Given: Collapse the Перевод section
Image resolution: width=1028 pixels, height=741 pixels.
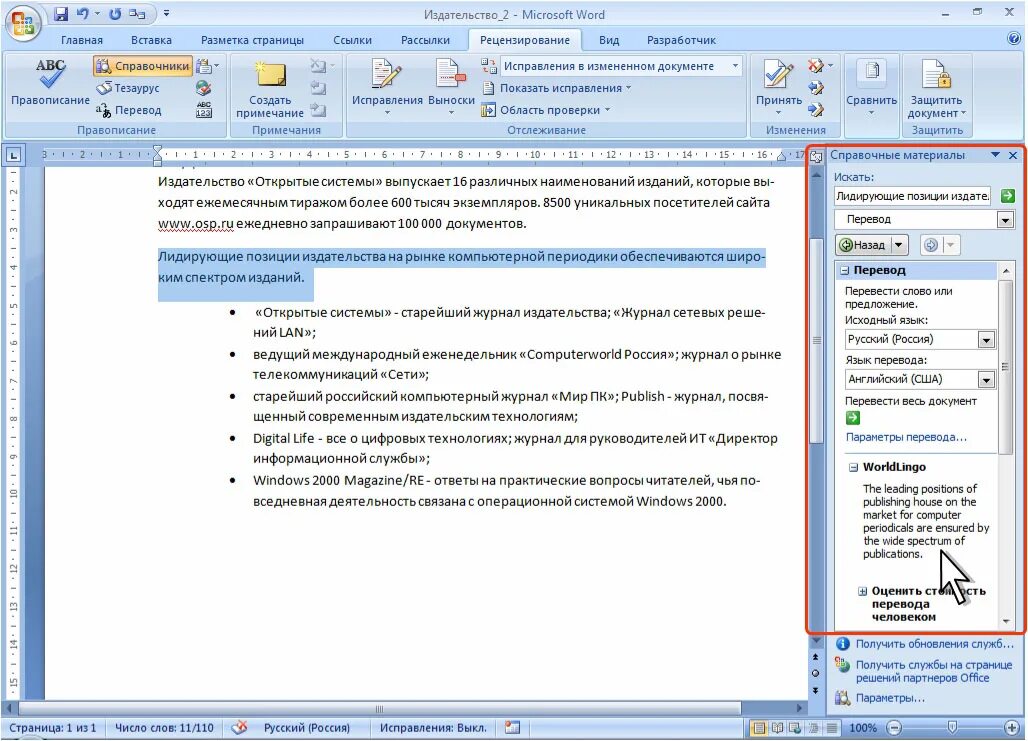Looking at the screenshot, I should (845, 270).
